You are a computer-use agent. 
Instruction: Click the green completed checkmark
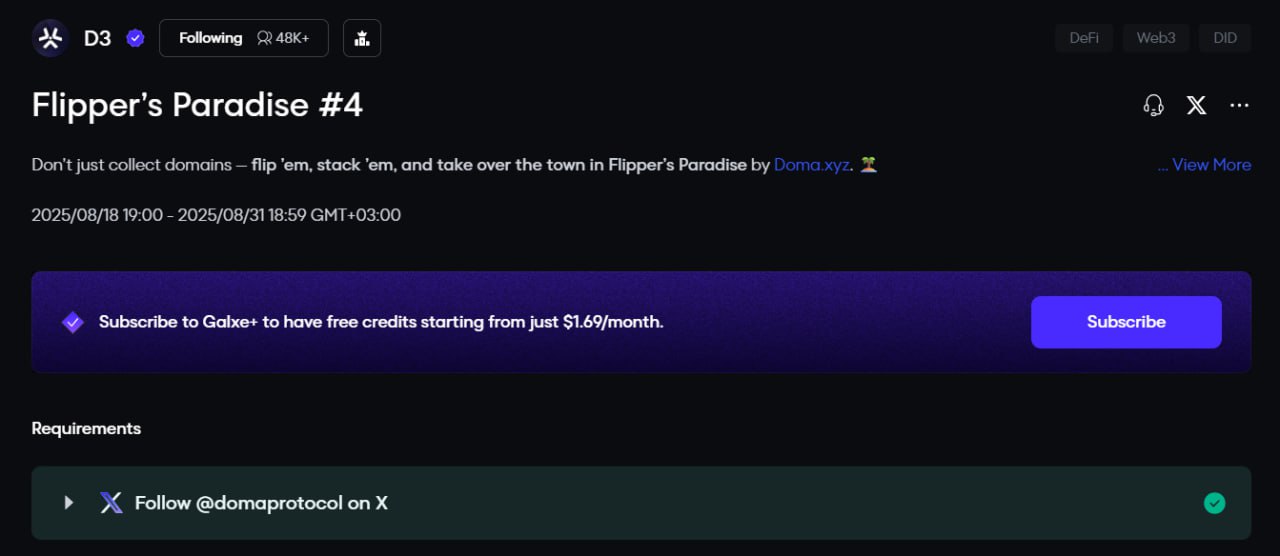click(x=1214, y=503)
